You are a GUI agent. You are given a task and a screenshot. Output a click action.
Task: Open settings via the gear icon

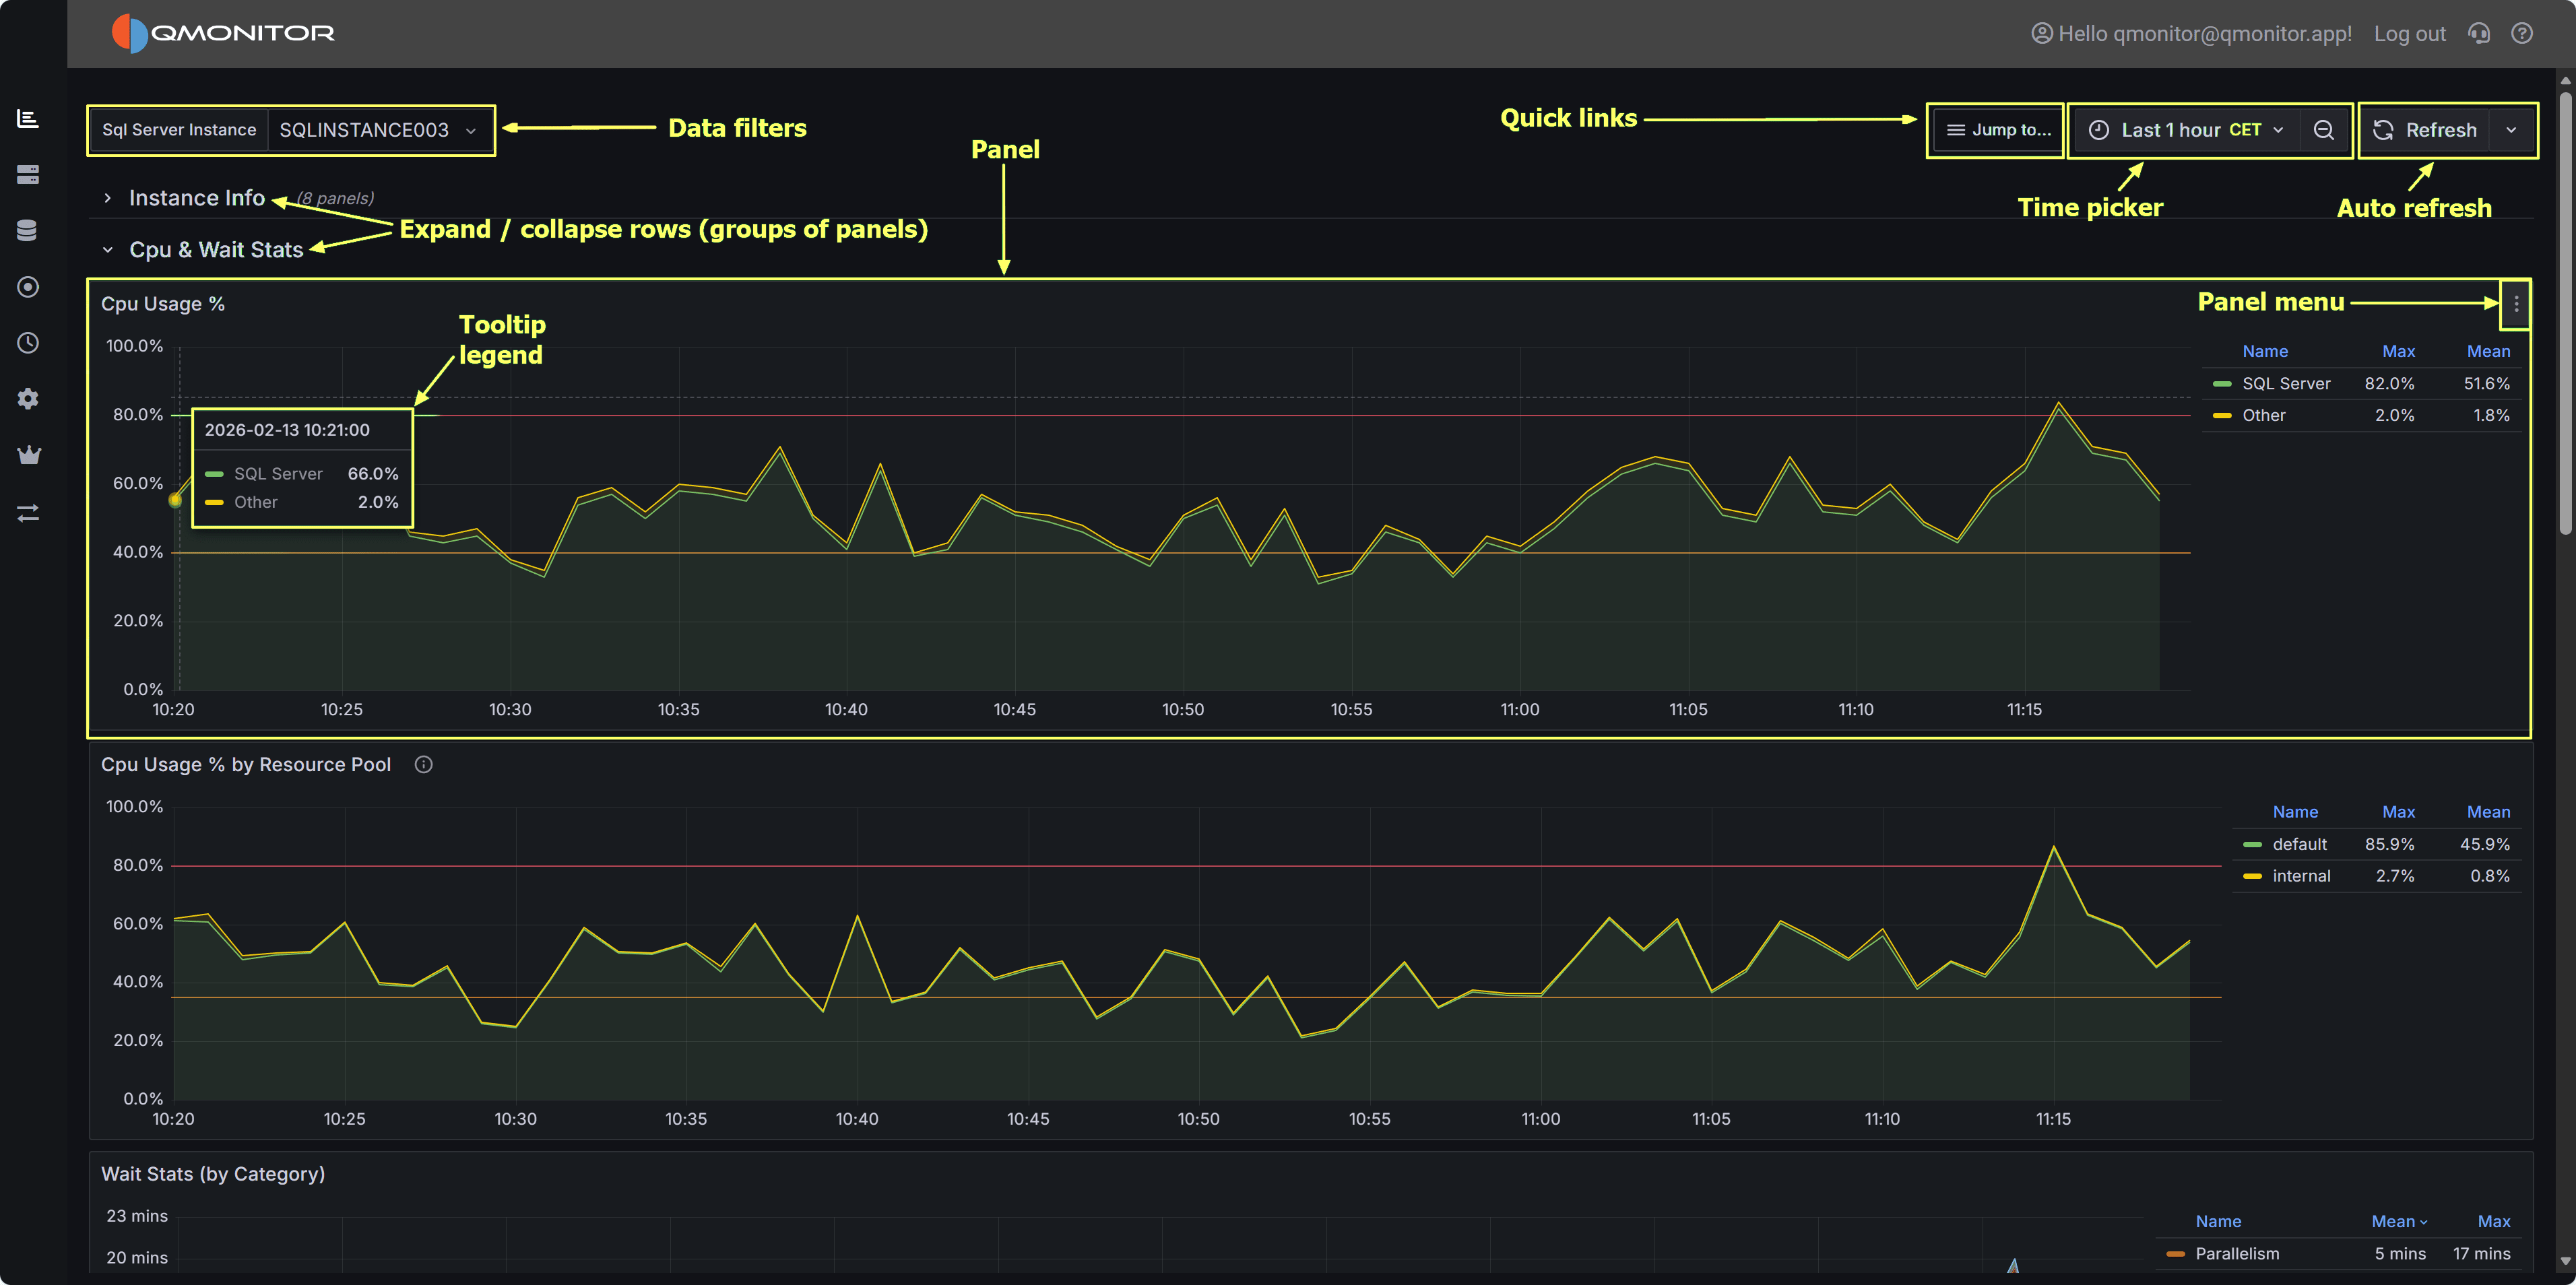click(x=28, y=399)
